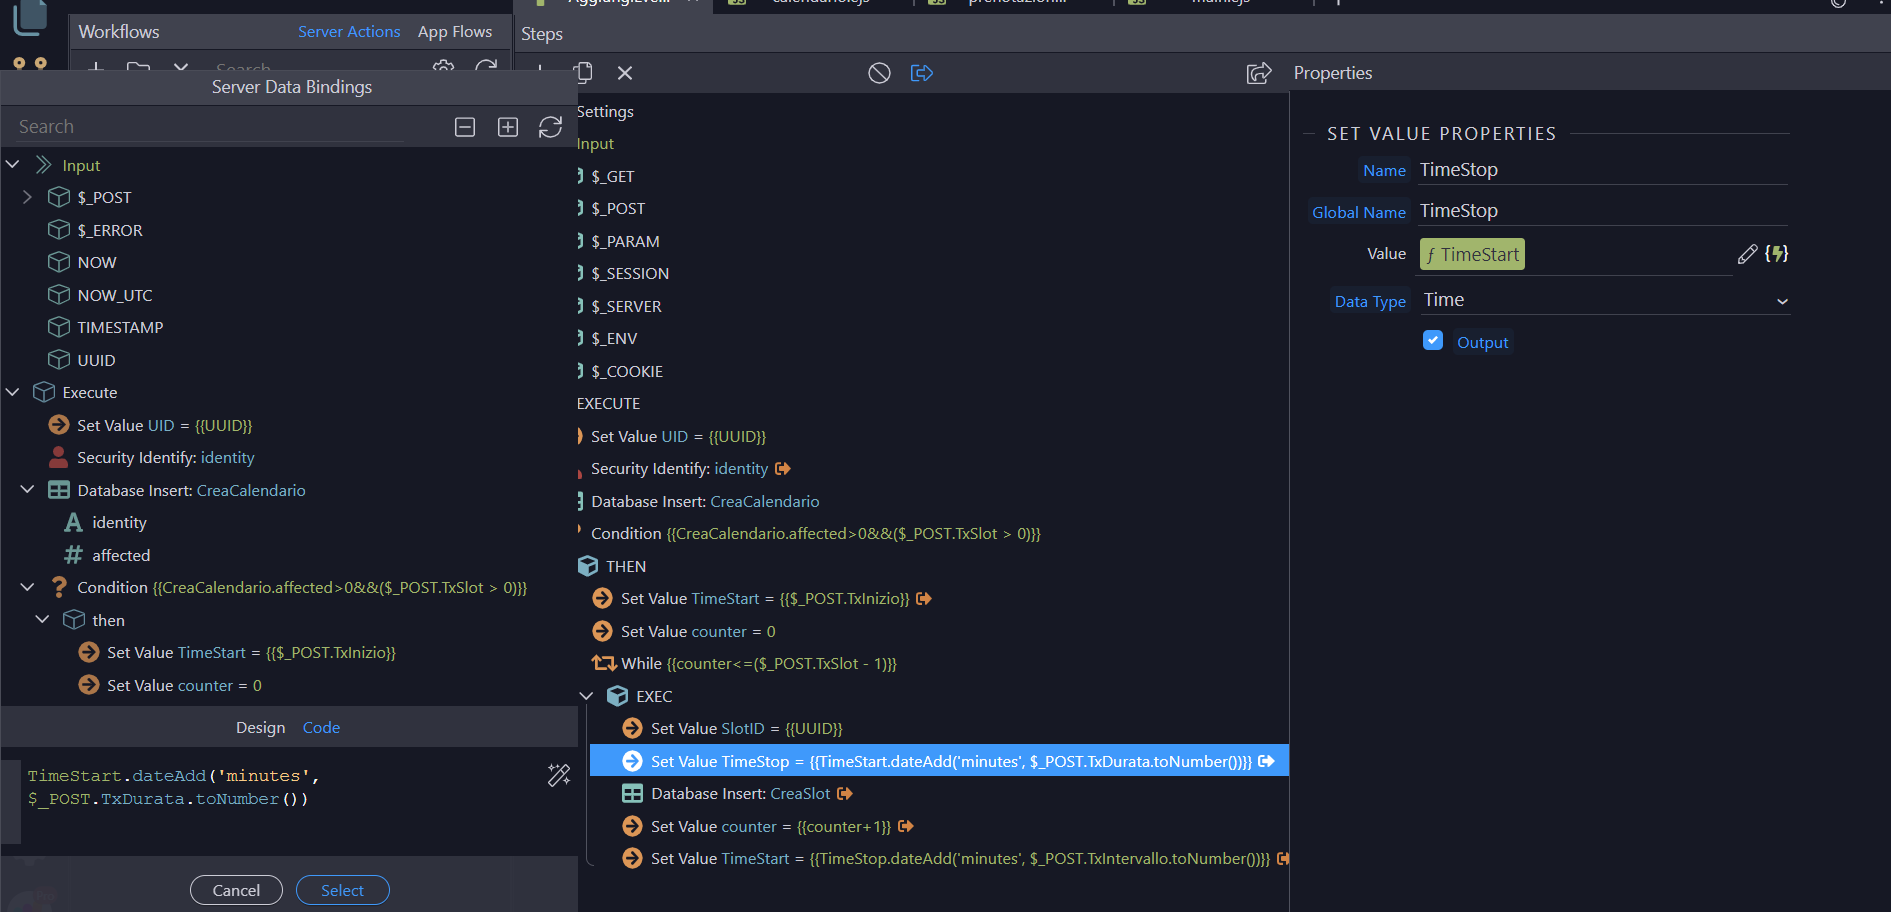Collapse all nodes in Server Data Bindings
Viewport: 1891px width, 912px height.
pyautogui.click(x=465, y=127)
